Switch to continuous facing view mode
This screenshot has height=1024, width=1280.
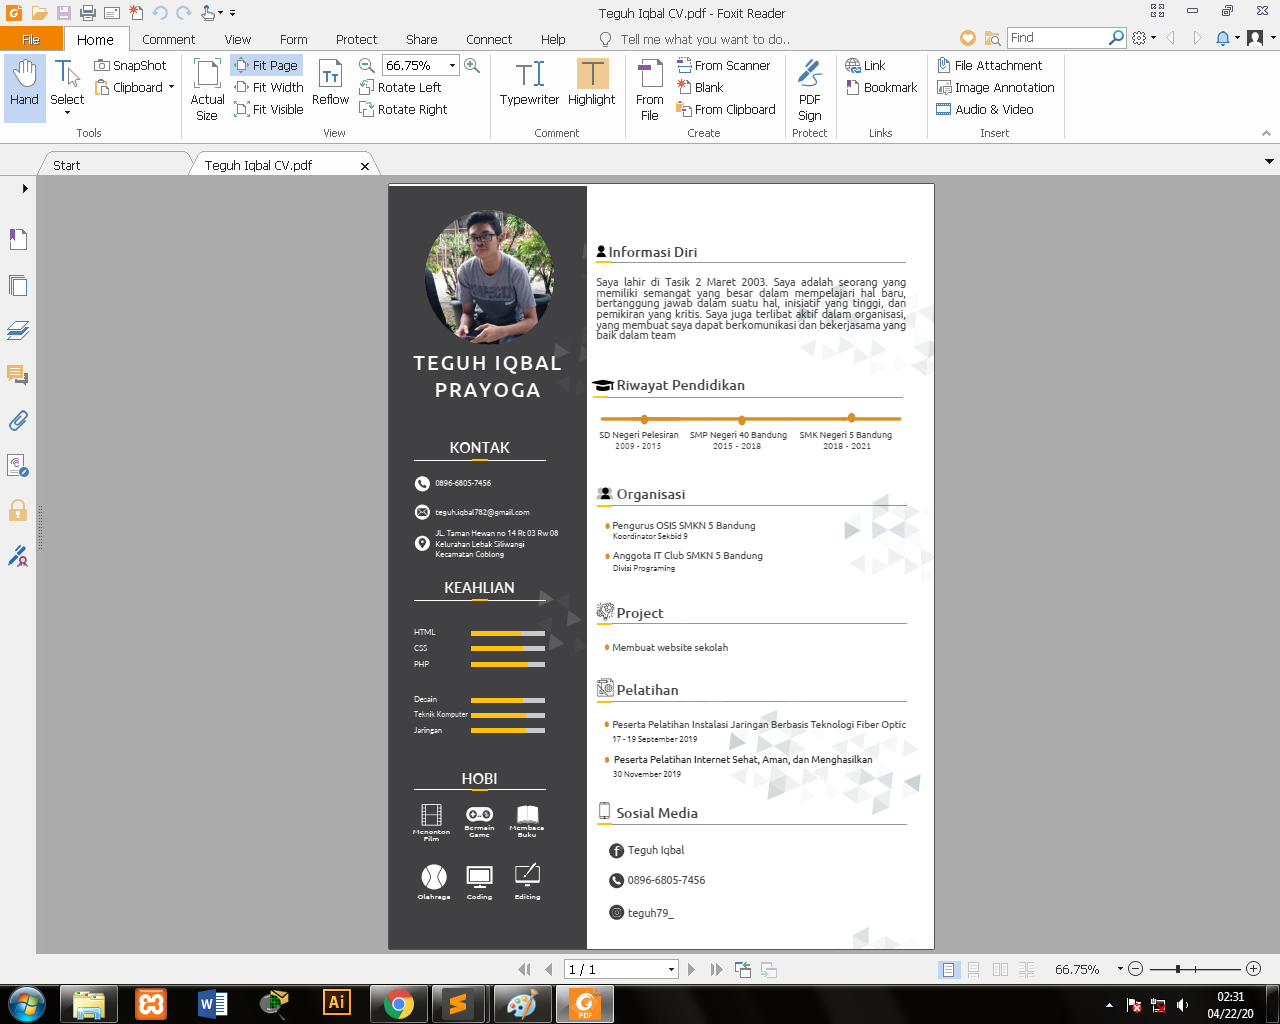pos(1026,969)
